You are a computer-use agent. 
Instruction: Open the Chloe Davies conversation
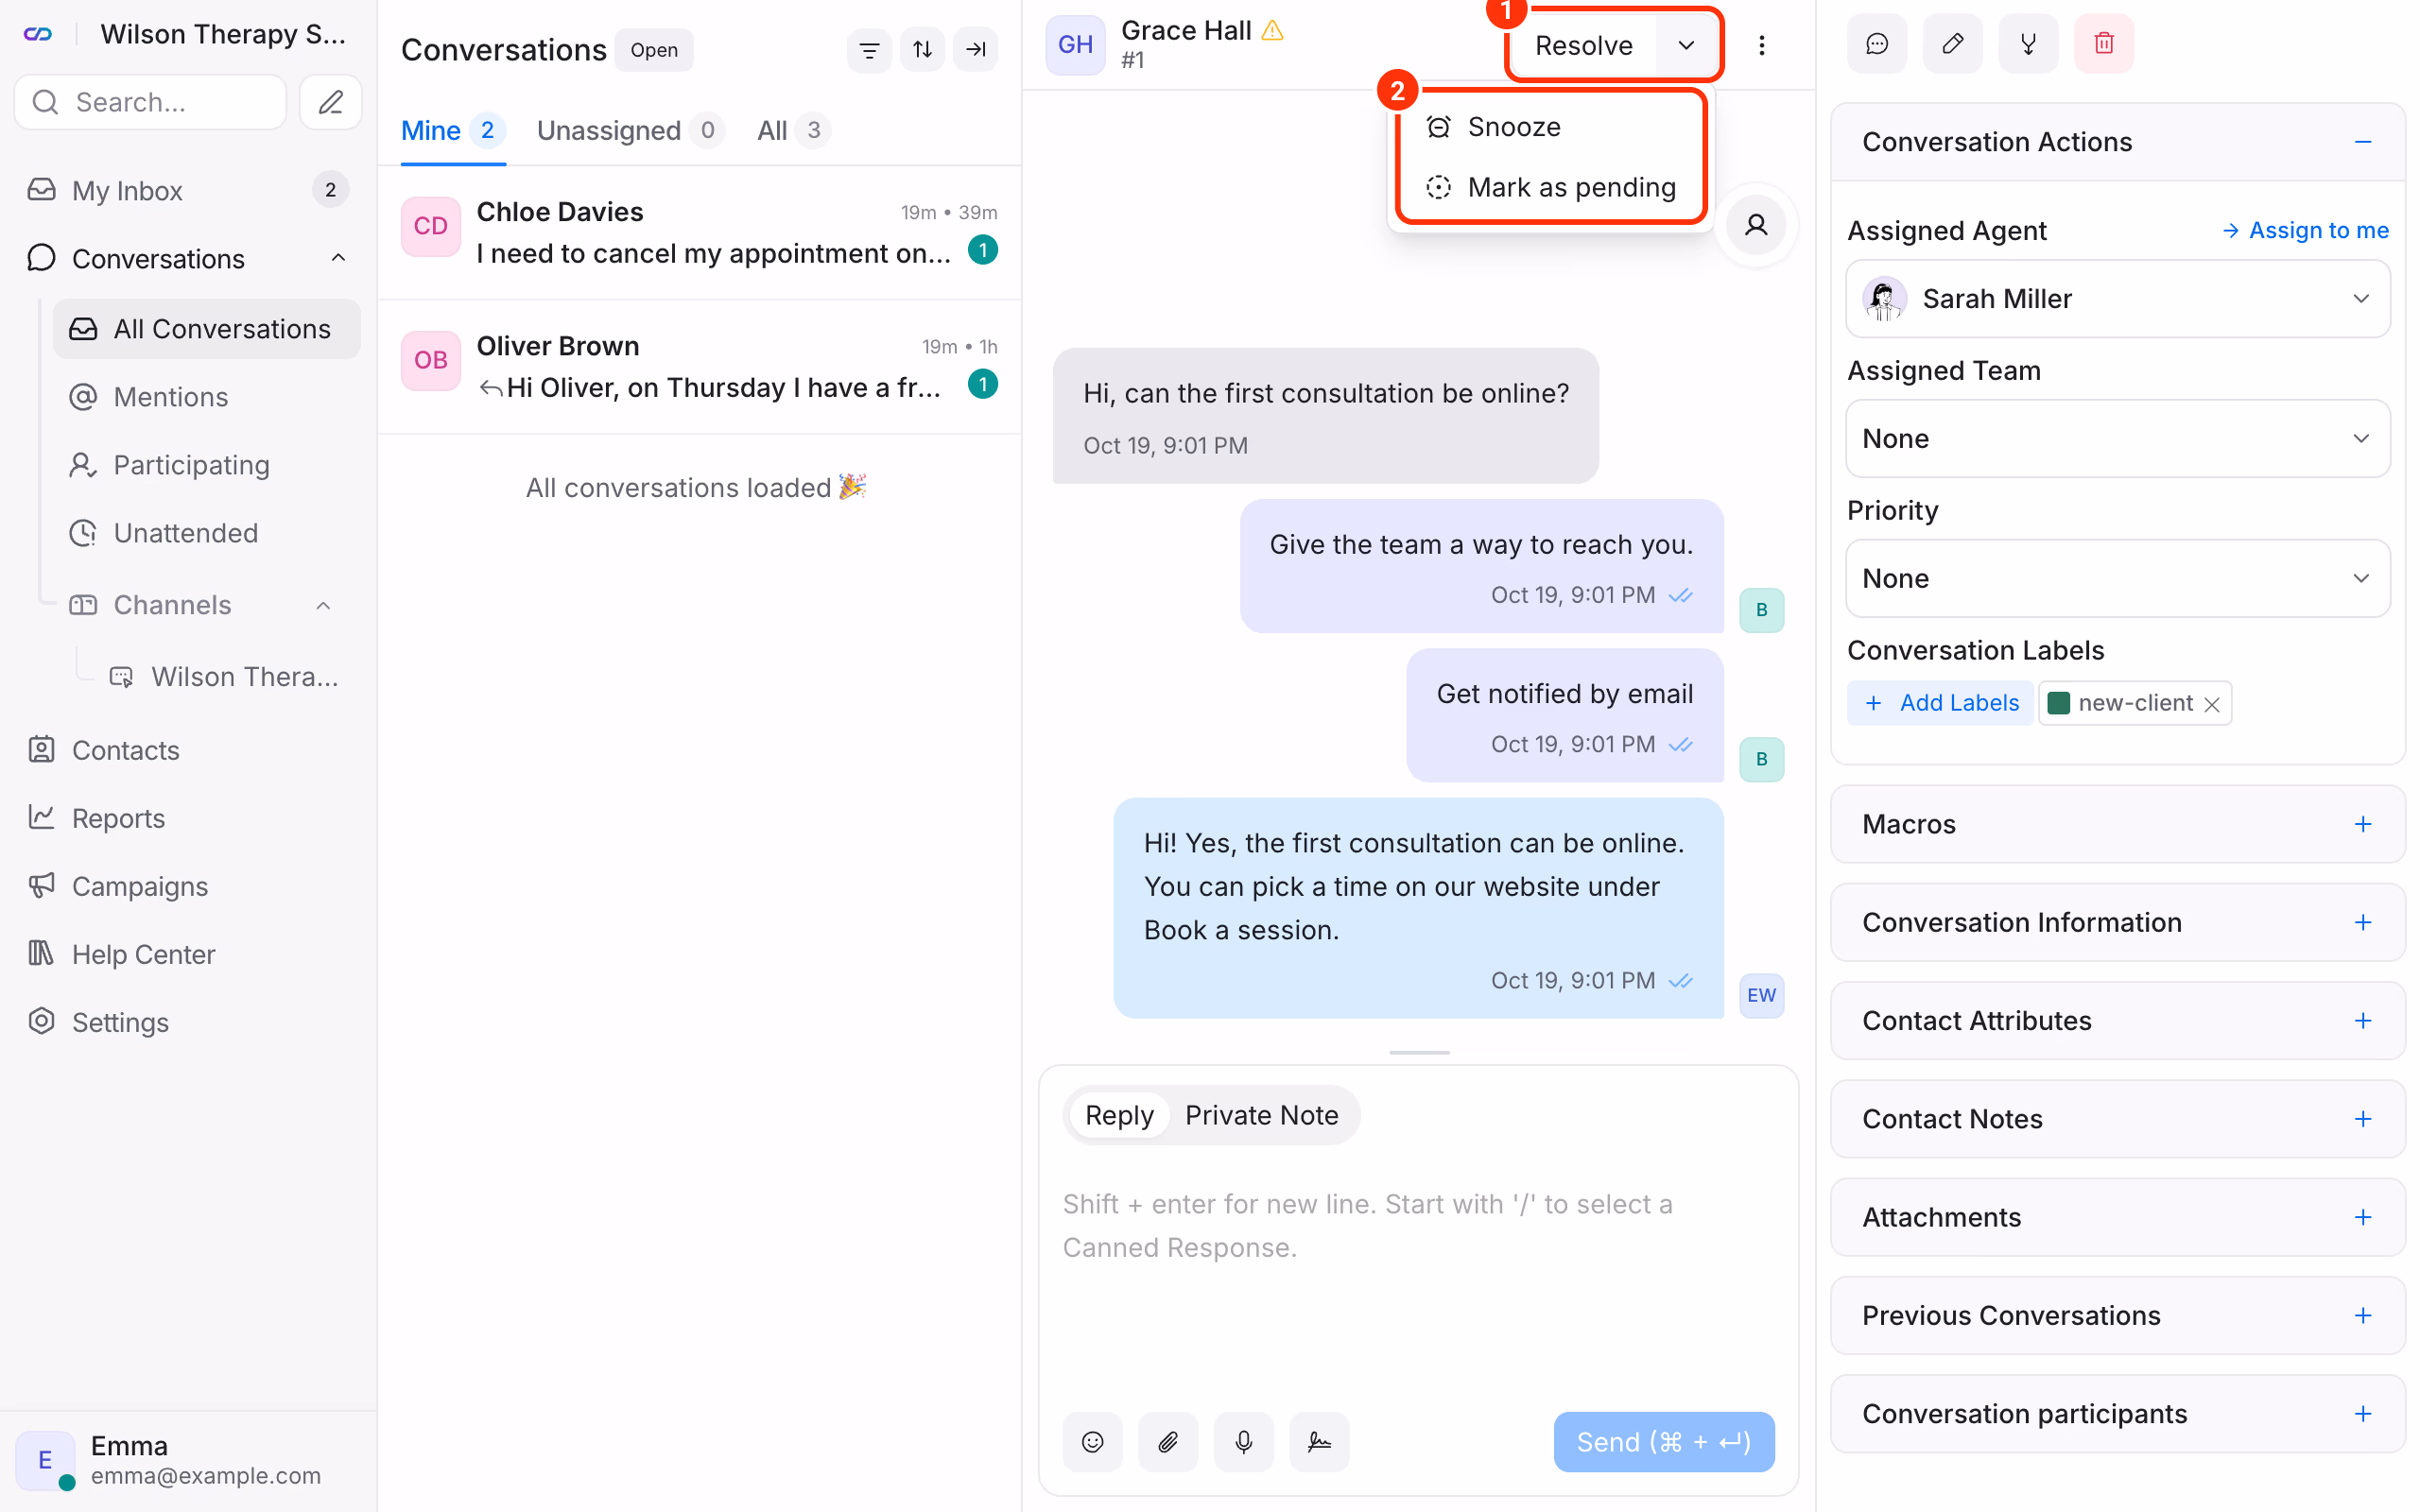tap(699, 232)
